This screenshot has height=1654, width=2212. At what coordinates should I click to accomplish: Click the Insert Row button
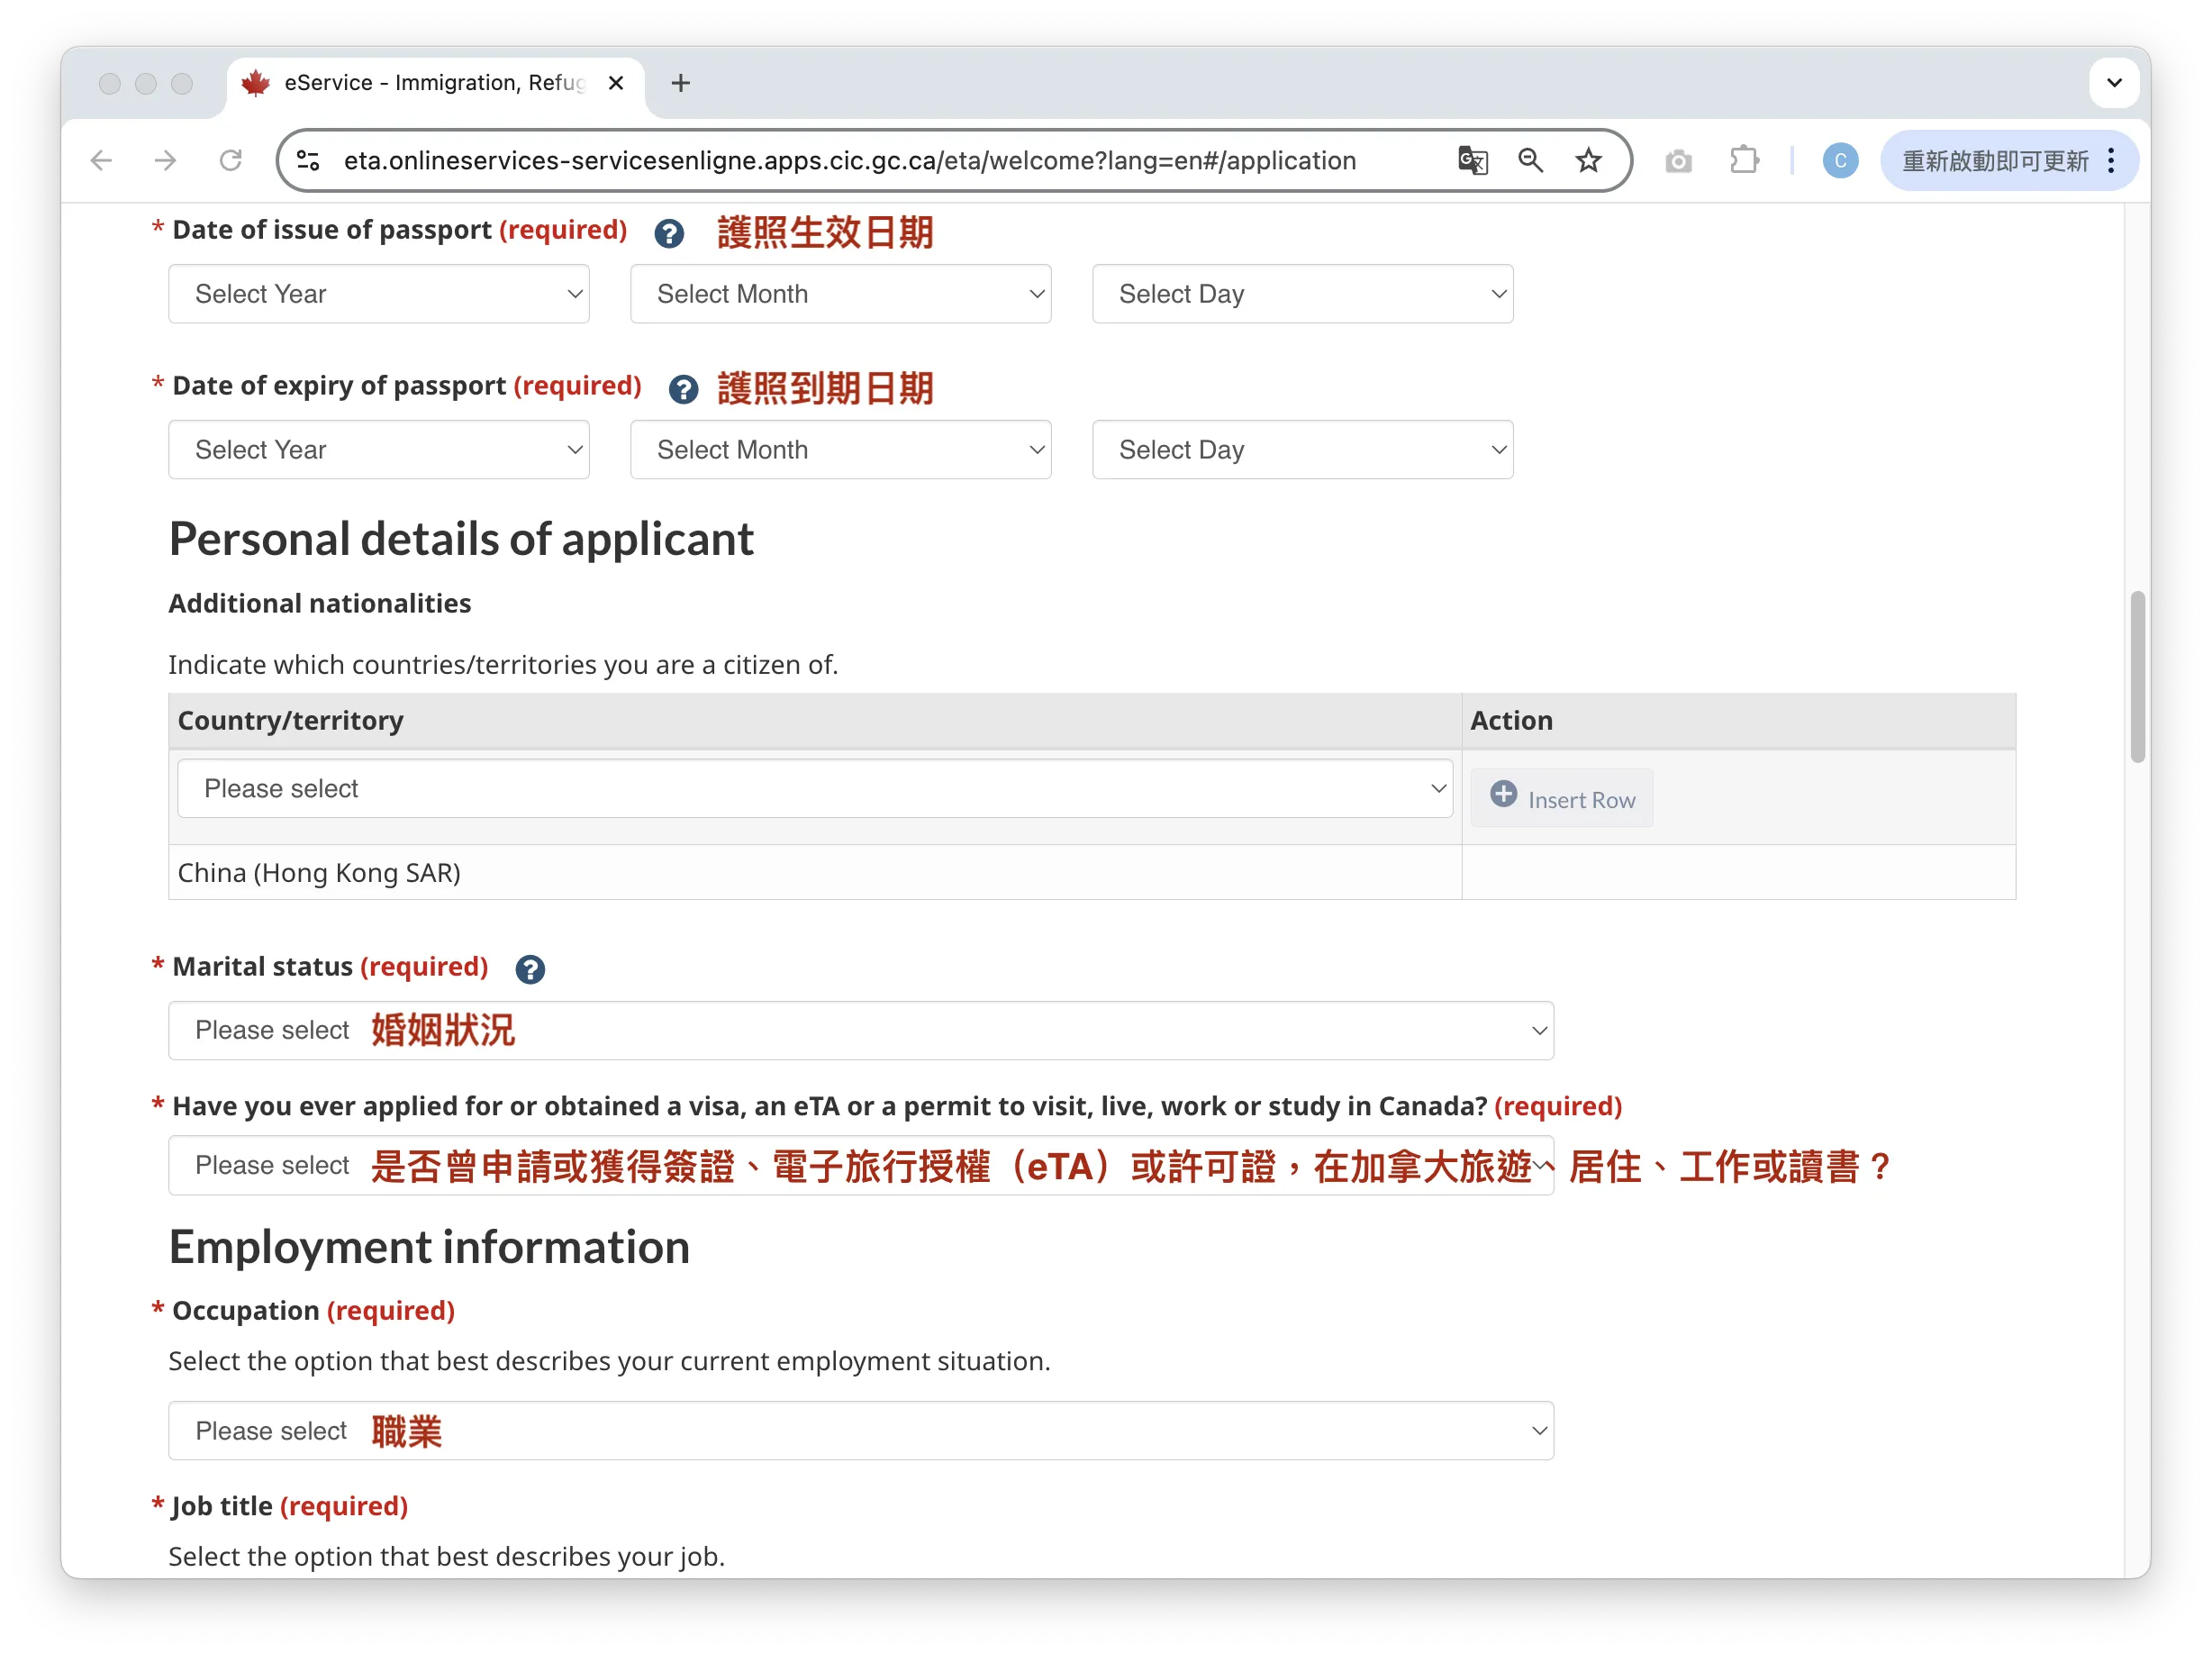click(1562, 798)
